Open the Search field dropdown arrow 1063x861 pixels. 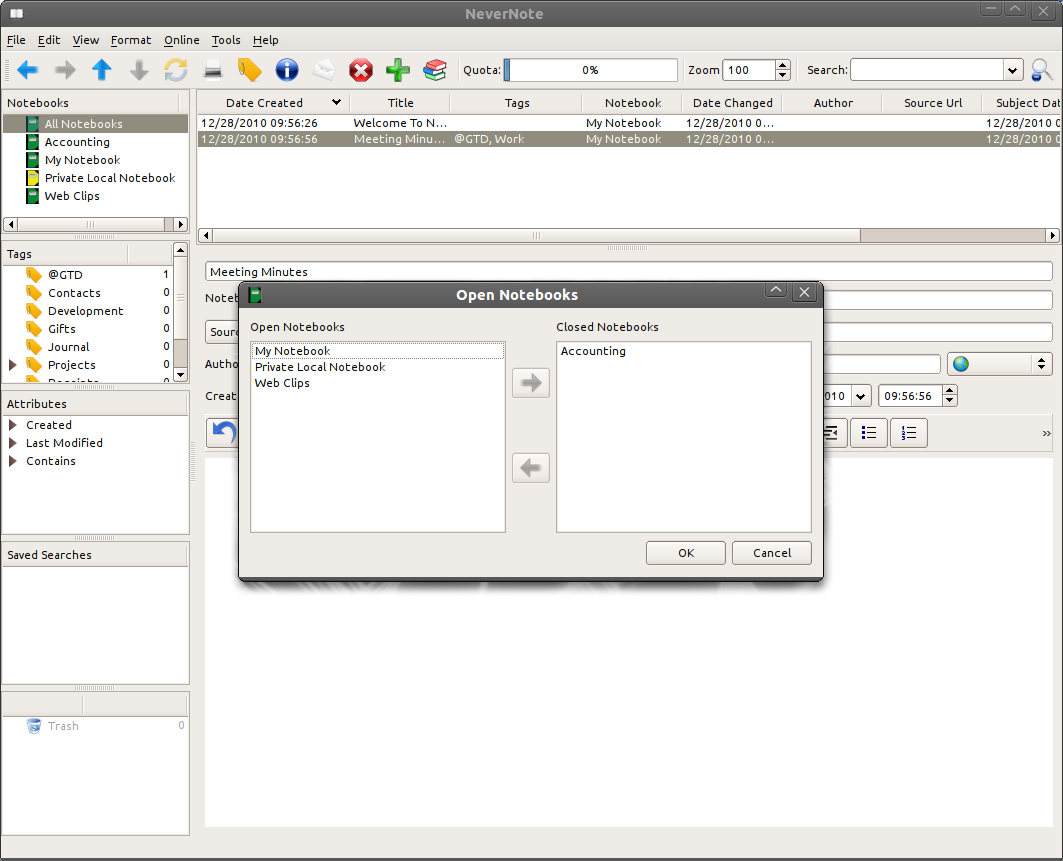pyautogui.click(x=1012, y=70)
